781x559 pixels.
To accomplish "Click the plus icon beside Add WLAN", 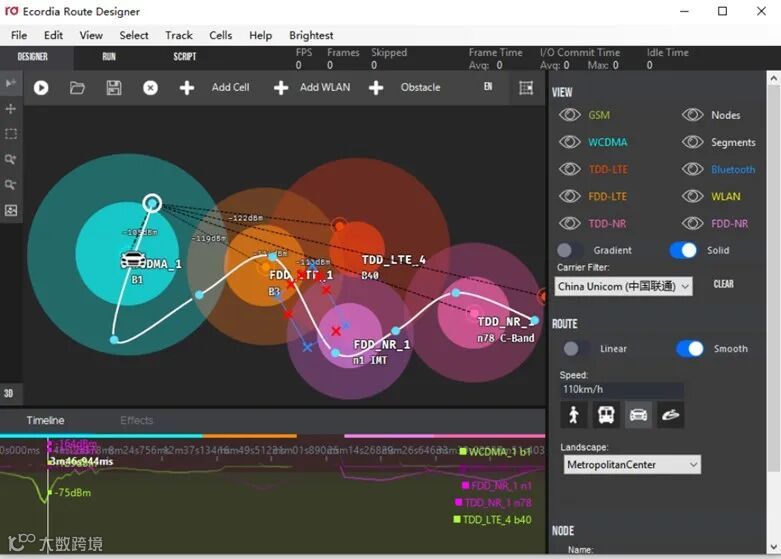I will click(x=281, y=88).
